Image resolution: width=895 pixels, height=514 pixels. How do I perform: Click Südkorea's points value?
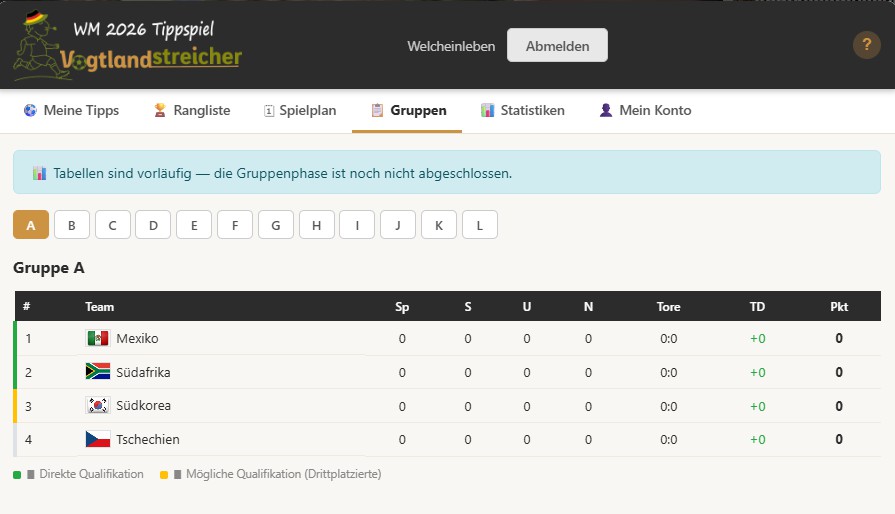coord(838,406)
